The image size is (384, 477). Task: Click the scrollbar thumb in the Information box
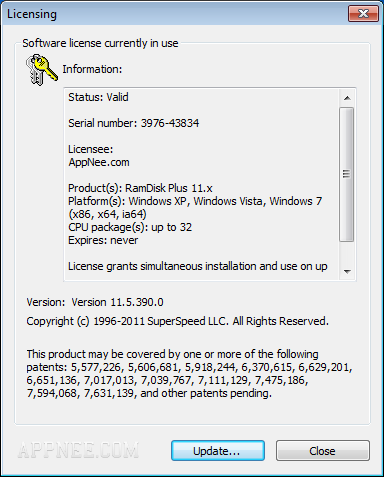tap(347, 174)
